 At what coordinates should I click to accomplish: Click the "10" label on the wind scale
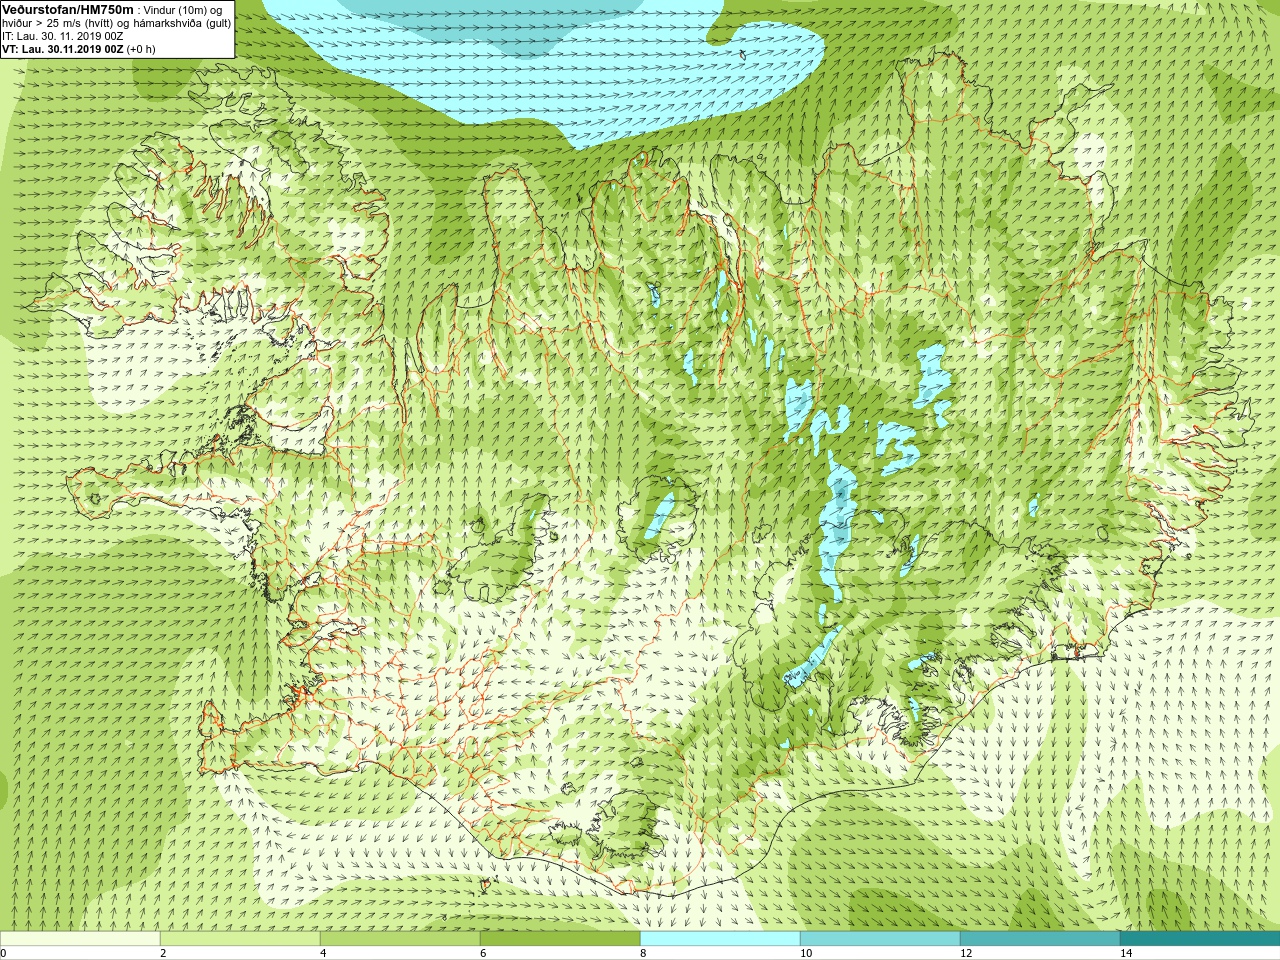click(x=806, y=953)
